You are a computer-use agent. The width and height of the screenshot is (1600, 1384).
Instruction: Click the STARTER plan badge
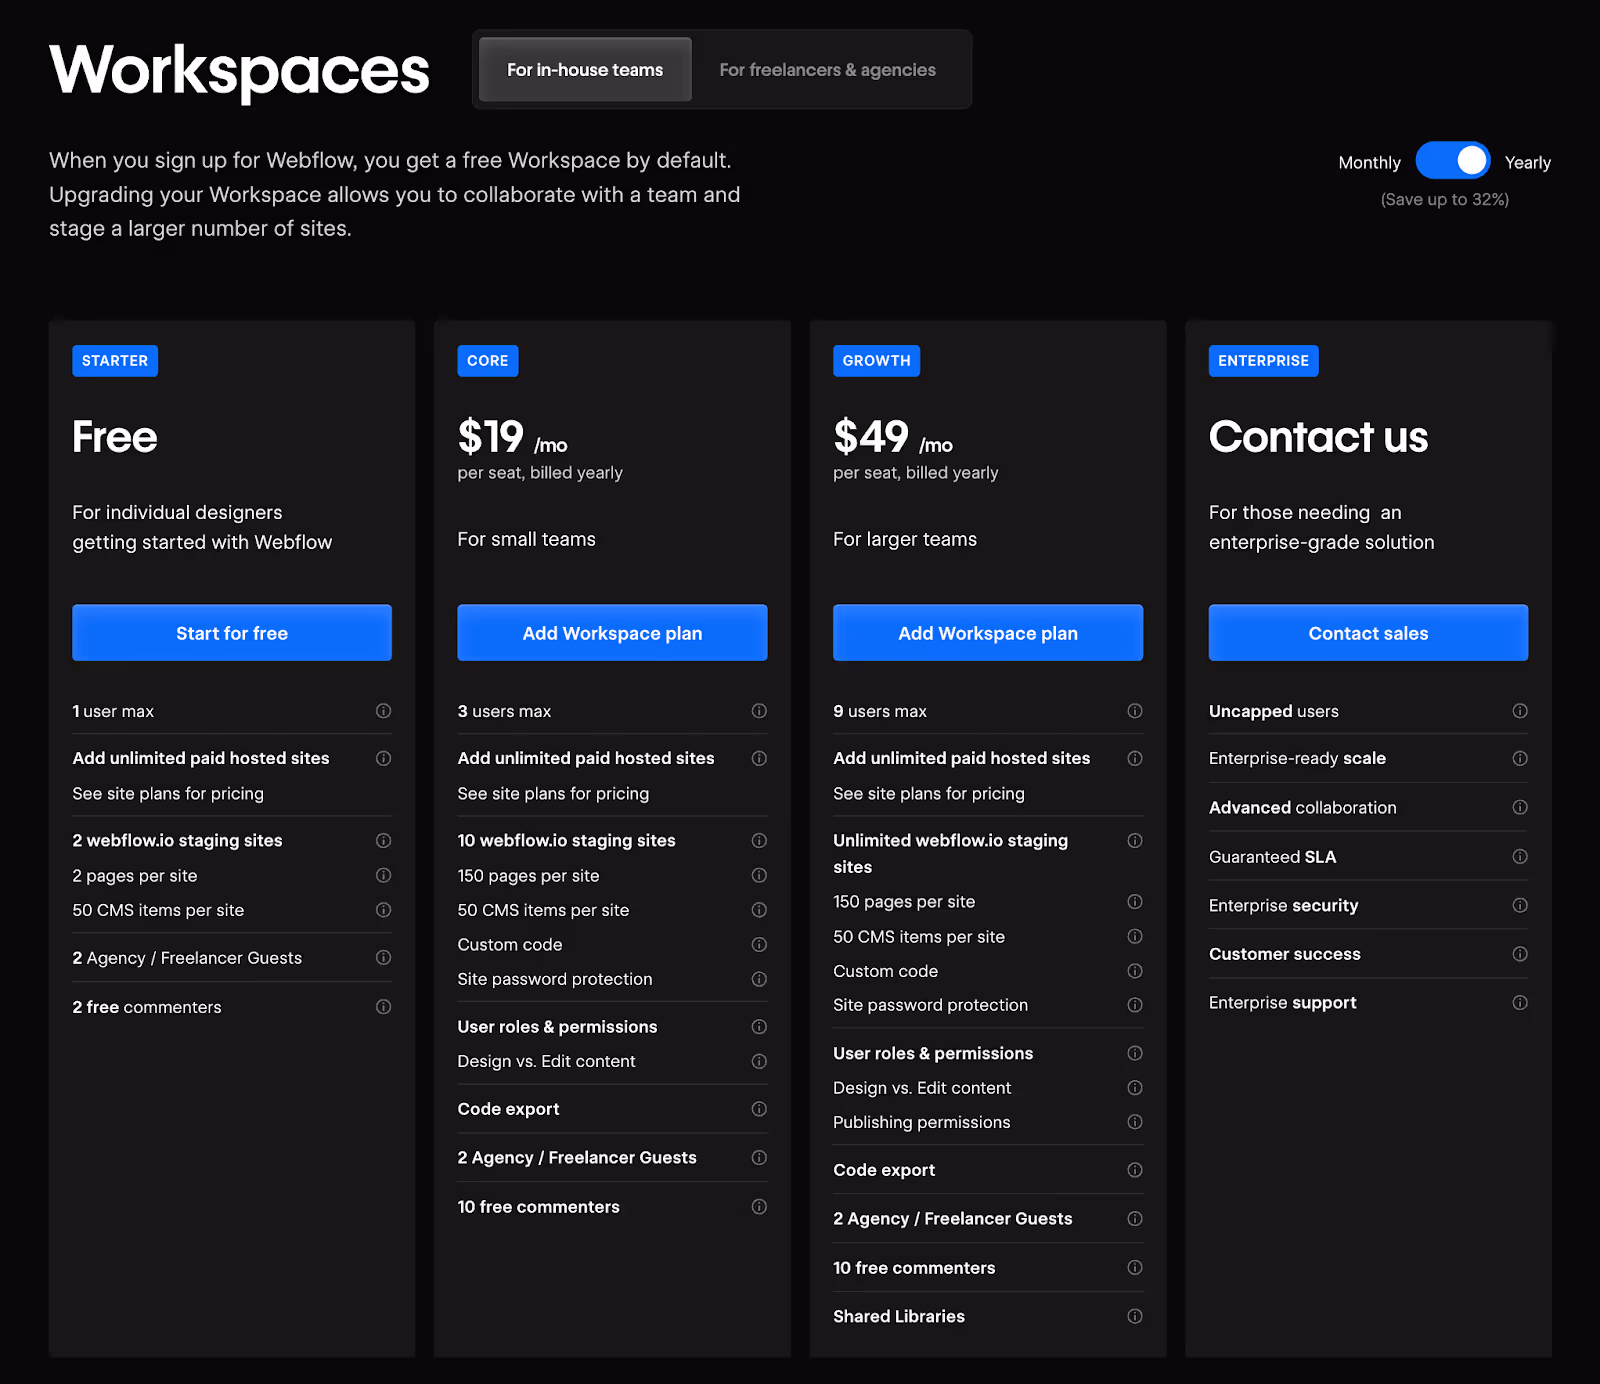click(115, 361)
